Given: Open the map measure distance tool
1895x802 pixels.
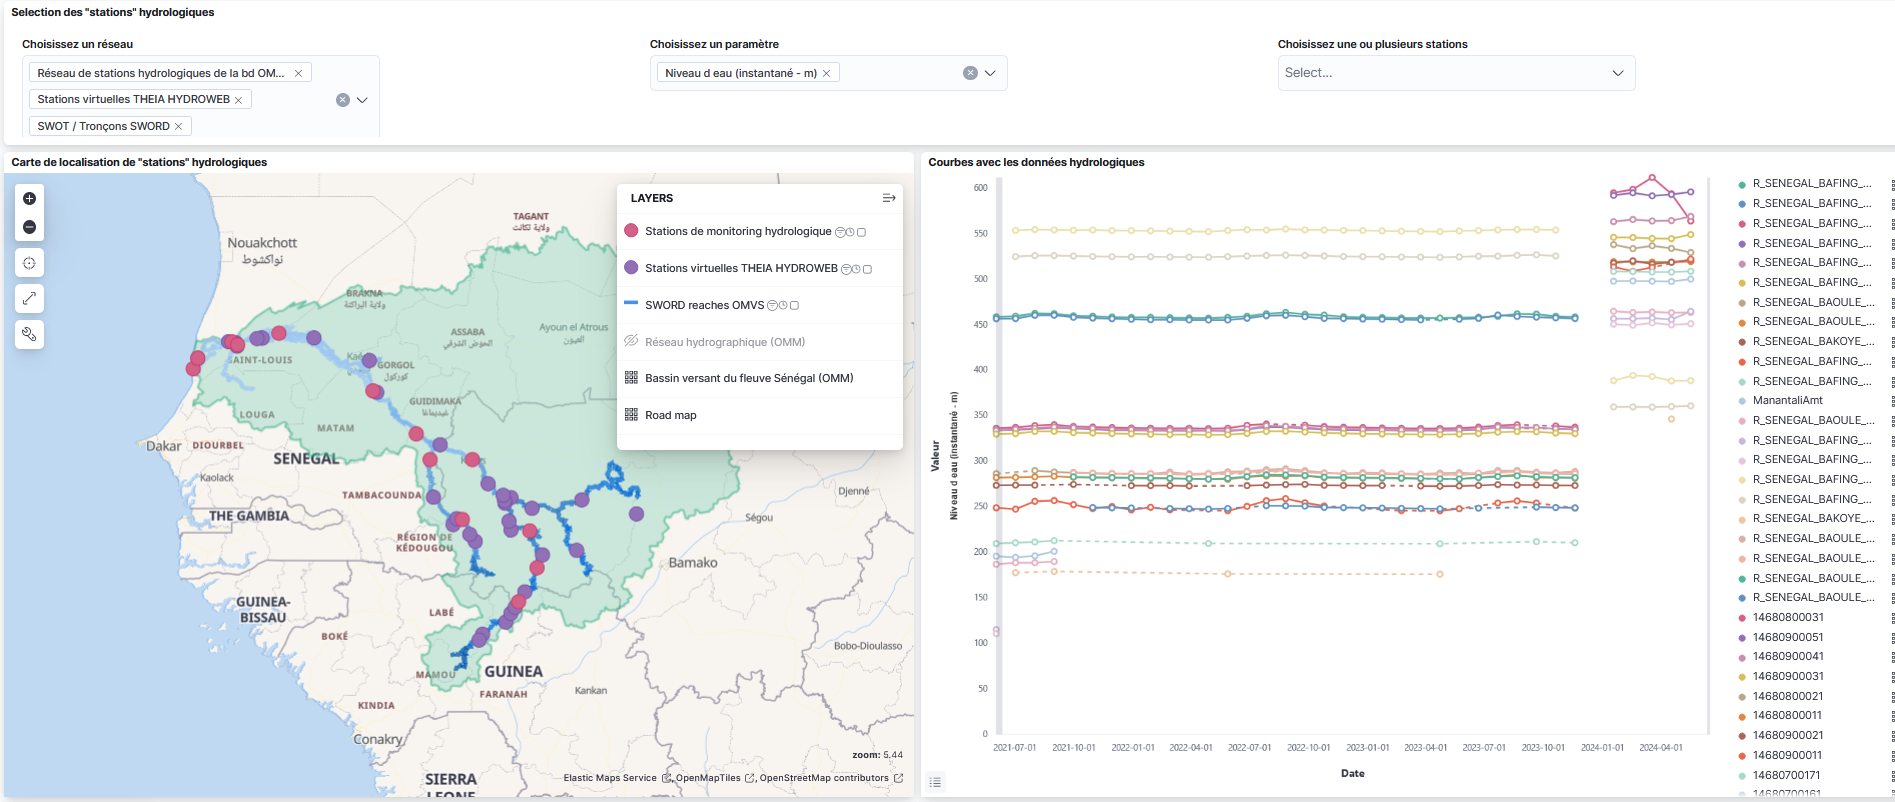Looking at the screenshot, I should 29,298.
